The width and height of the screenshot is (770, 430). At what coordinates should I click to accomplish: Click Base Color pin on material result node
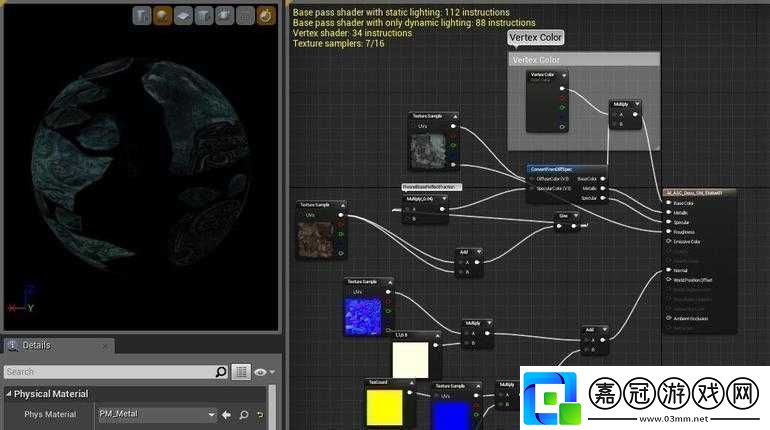[x=669, y=203]
